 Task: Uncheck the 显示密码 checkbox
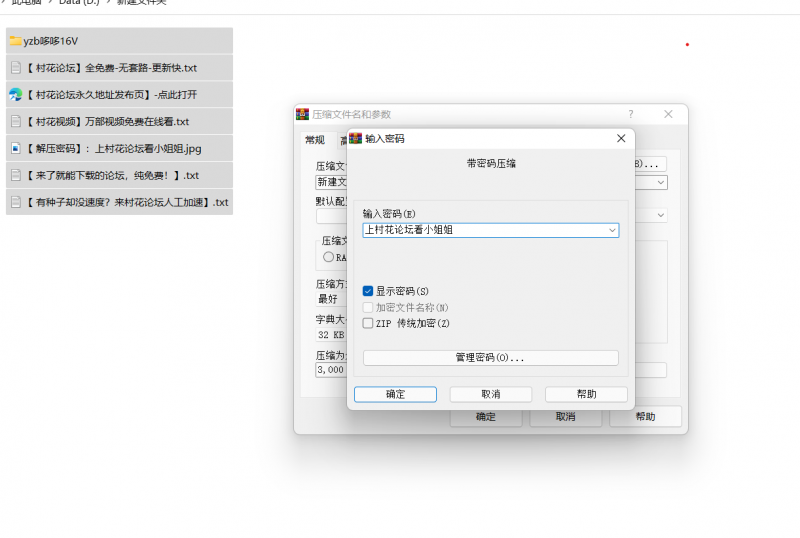click(368, 291)
